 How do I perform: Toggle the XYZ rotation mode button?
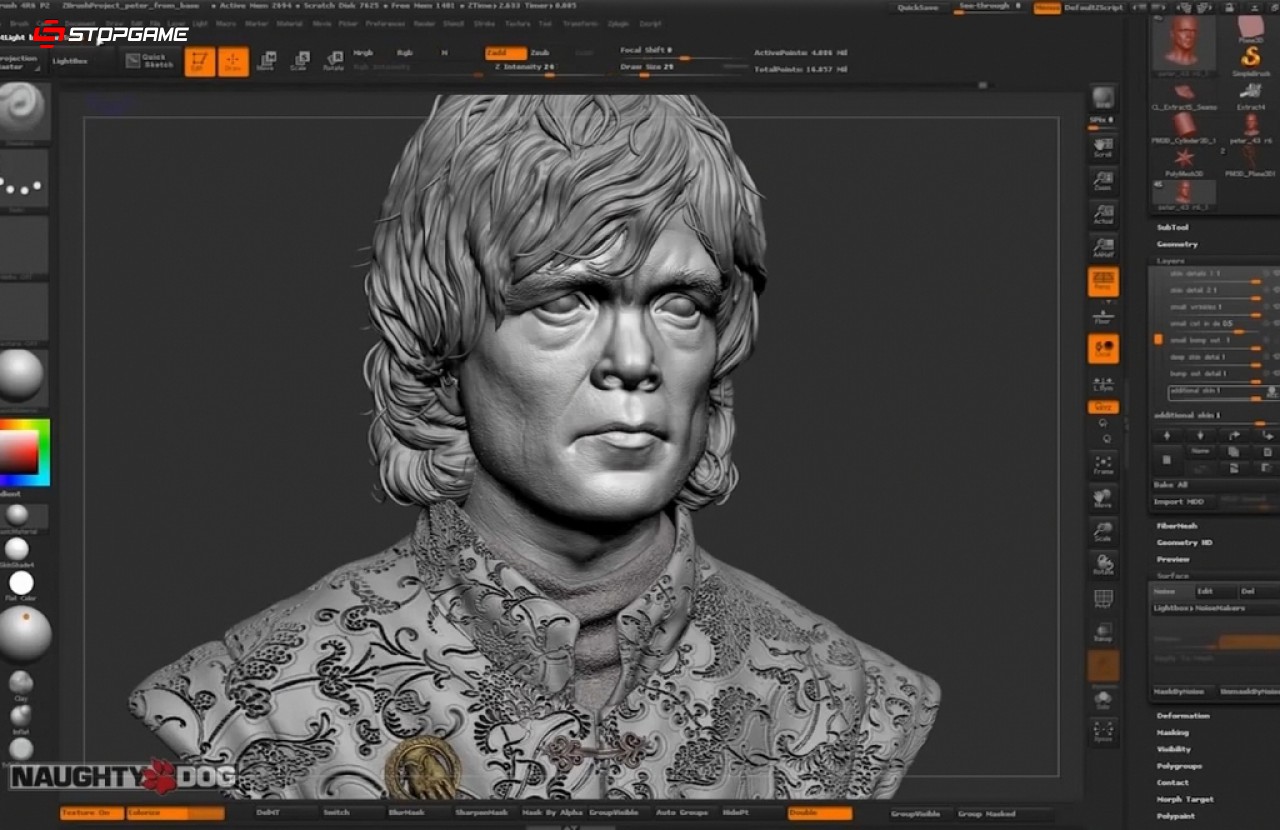[1103, 407]
